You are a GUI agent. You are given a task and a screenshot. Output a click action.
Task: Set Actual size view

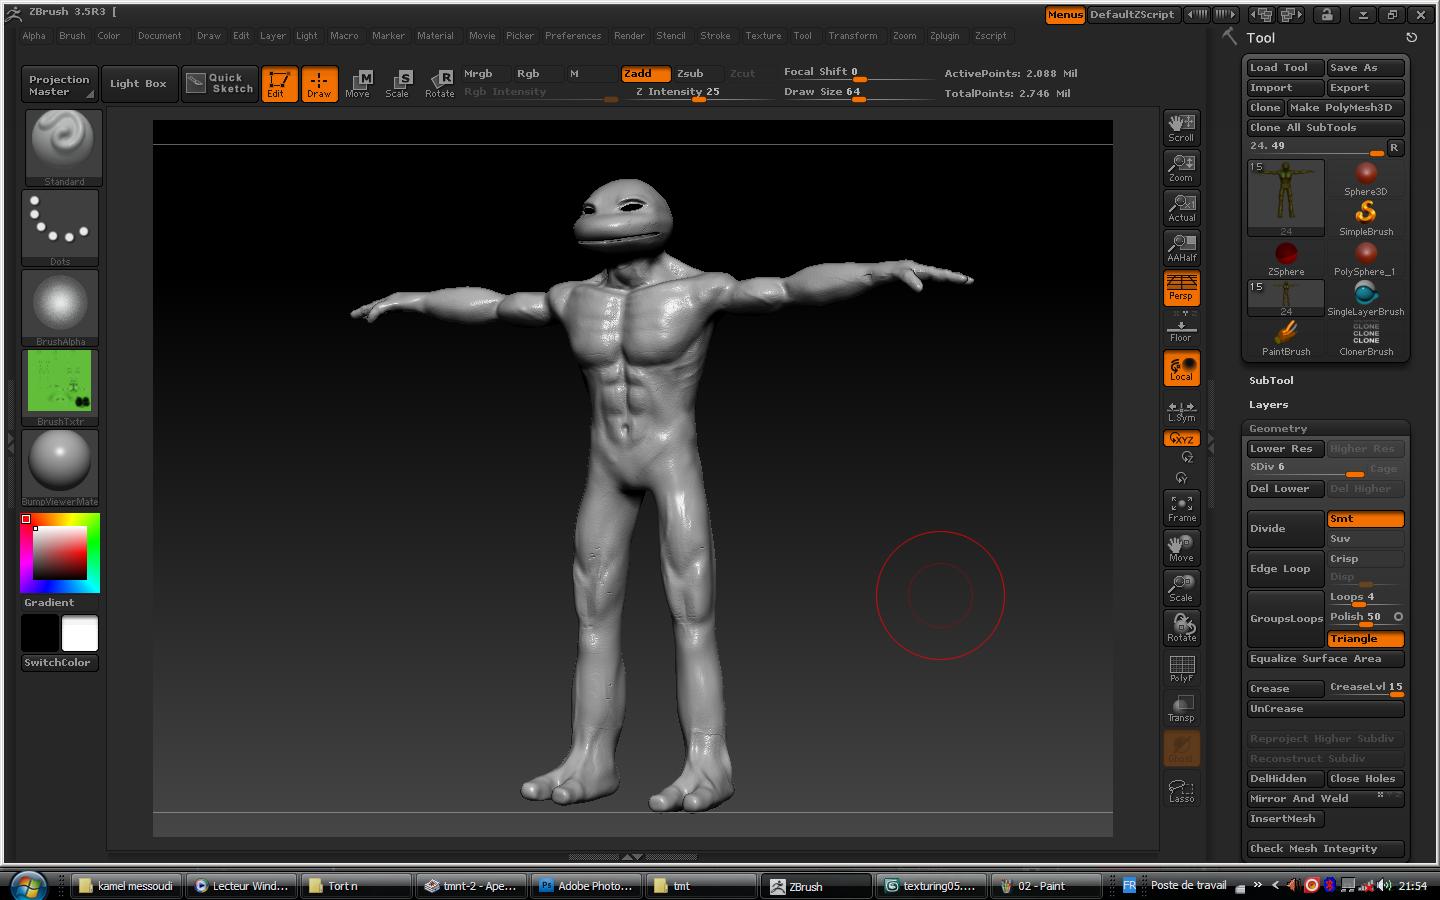pos(1181,208)
